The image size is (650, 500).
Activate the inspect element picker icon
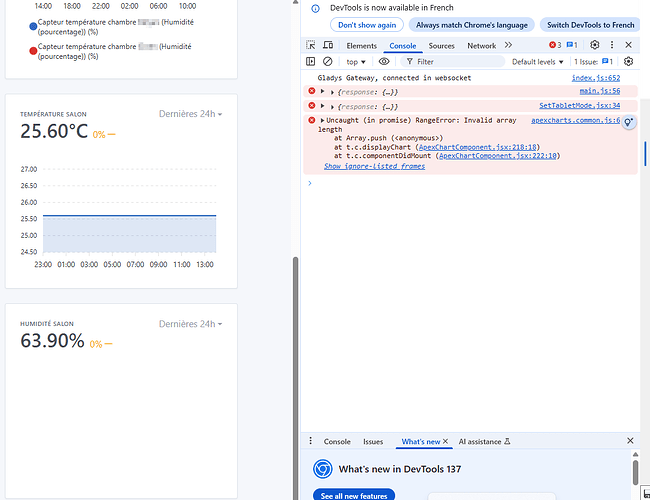click(311, 45)
